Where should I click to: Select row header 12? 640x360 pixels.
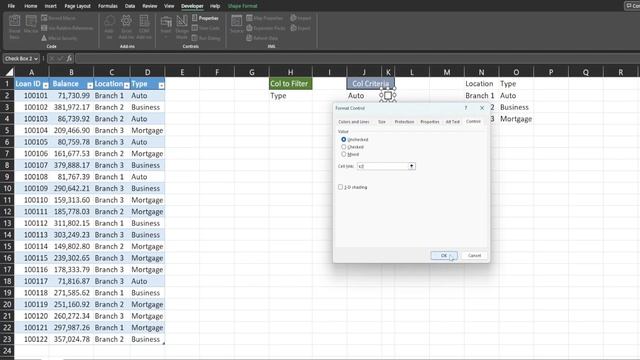[x=7, y=211]
